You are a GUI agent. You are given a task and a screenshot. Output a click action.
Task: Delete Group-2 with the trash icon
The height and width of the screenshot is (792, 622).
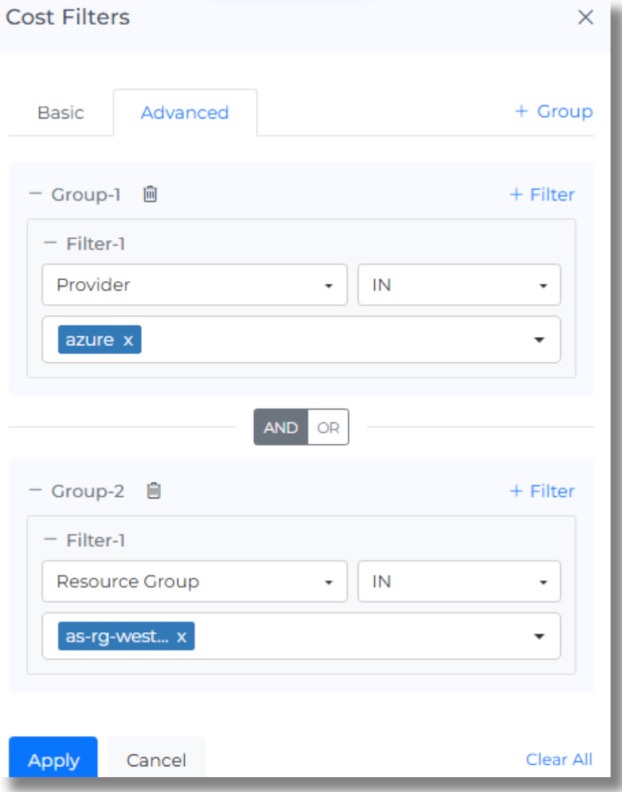coord(153,491)
